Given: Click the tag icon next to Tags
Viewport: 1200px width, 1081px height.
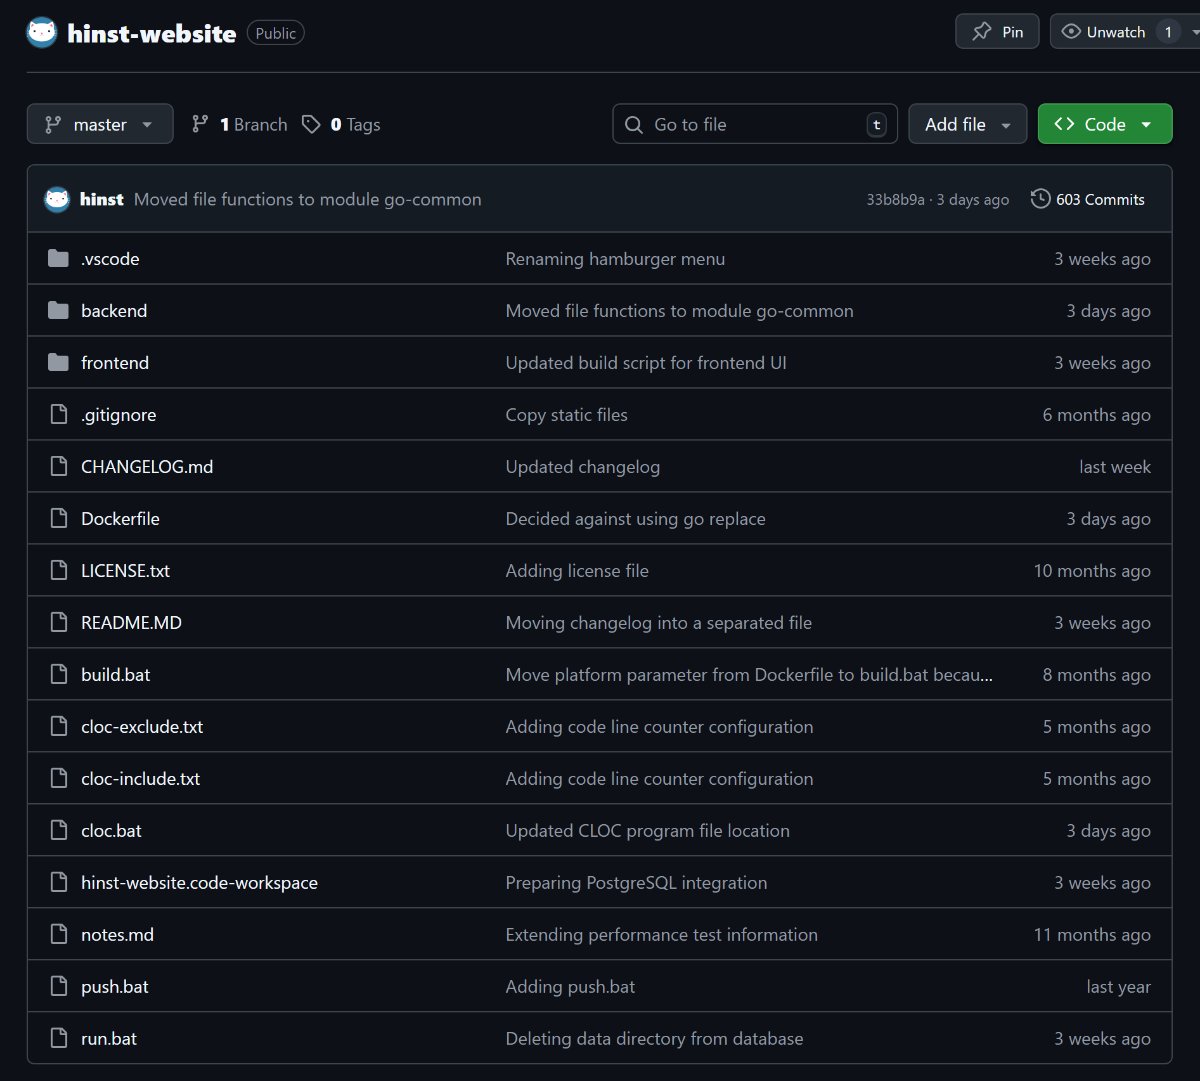Looking at the screenshot, I should pos(312,124).
